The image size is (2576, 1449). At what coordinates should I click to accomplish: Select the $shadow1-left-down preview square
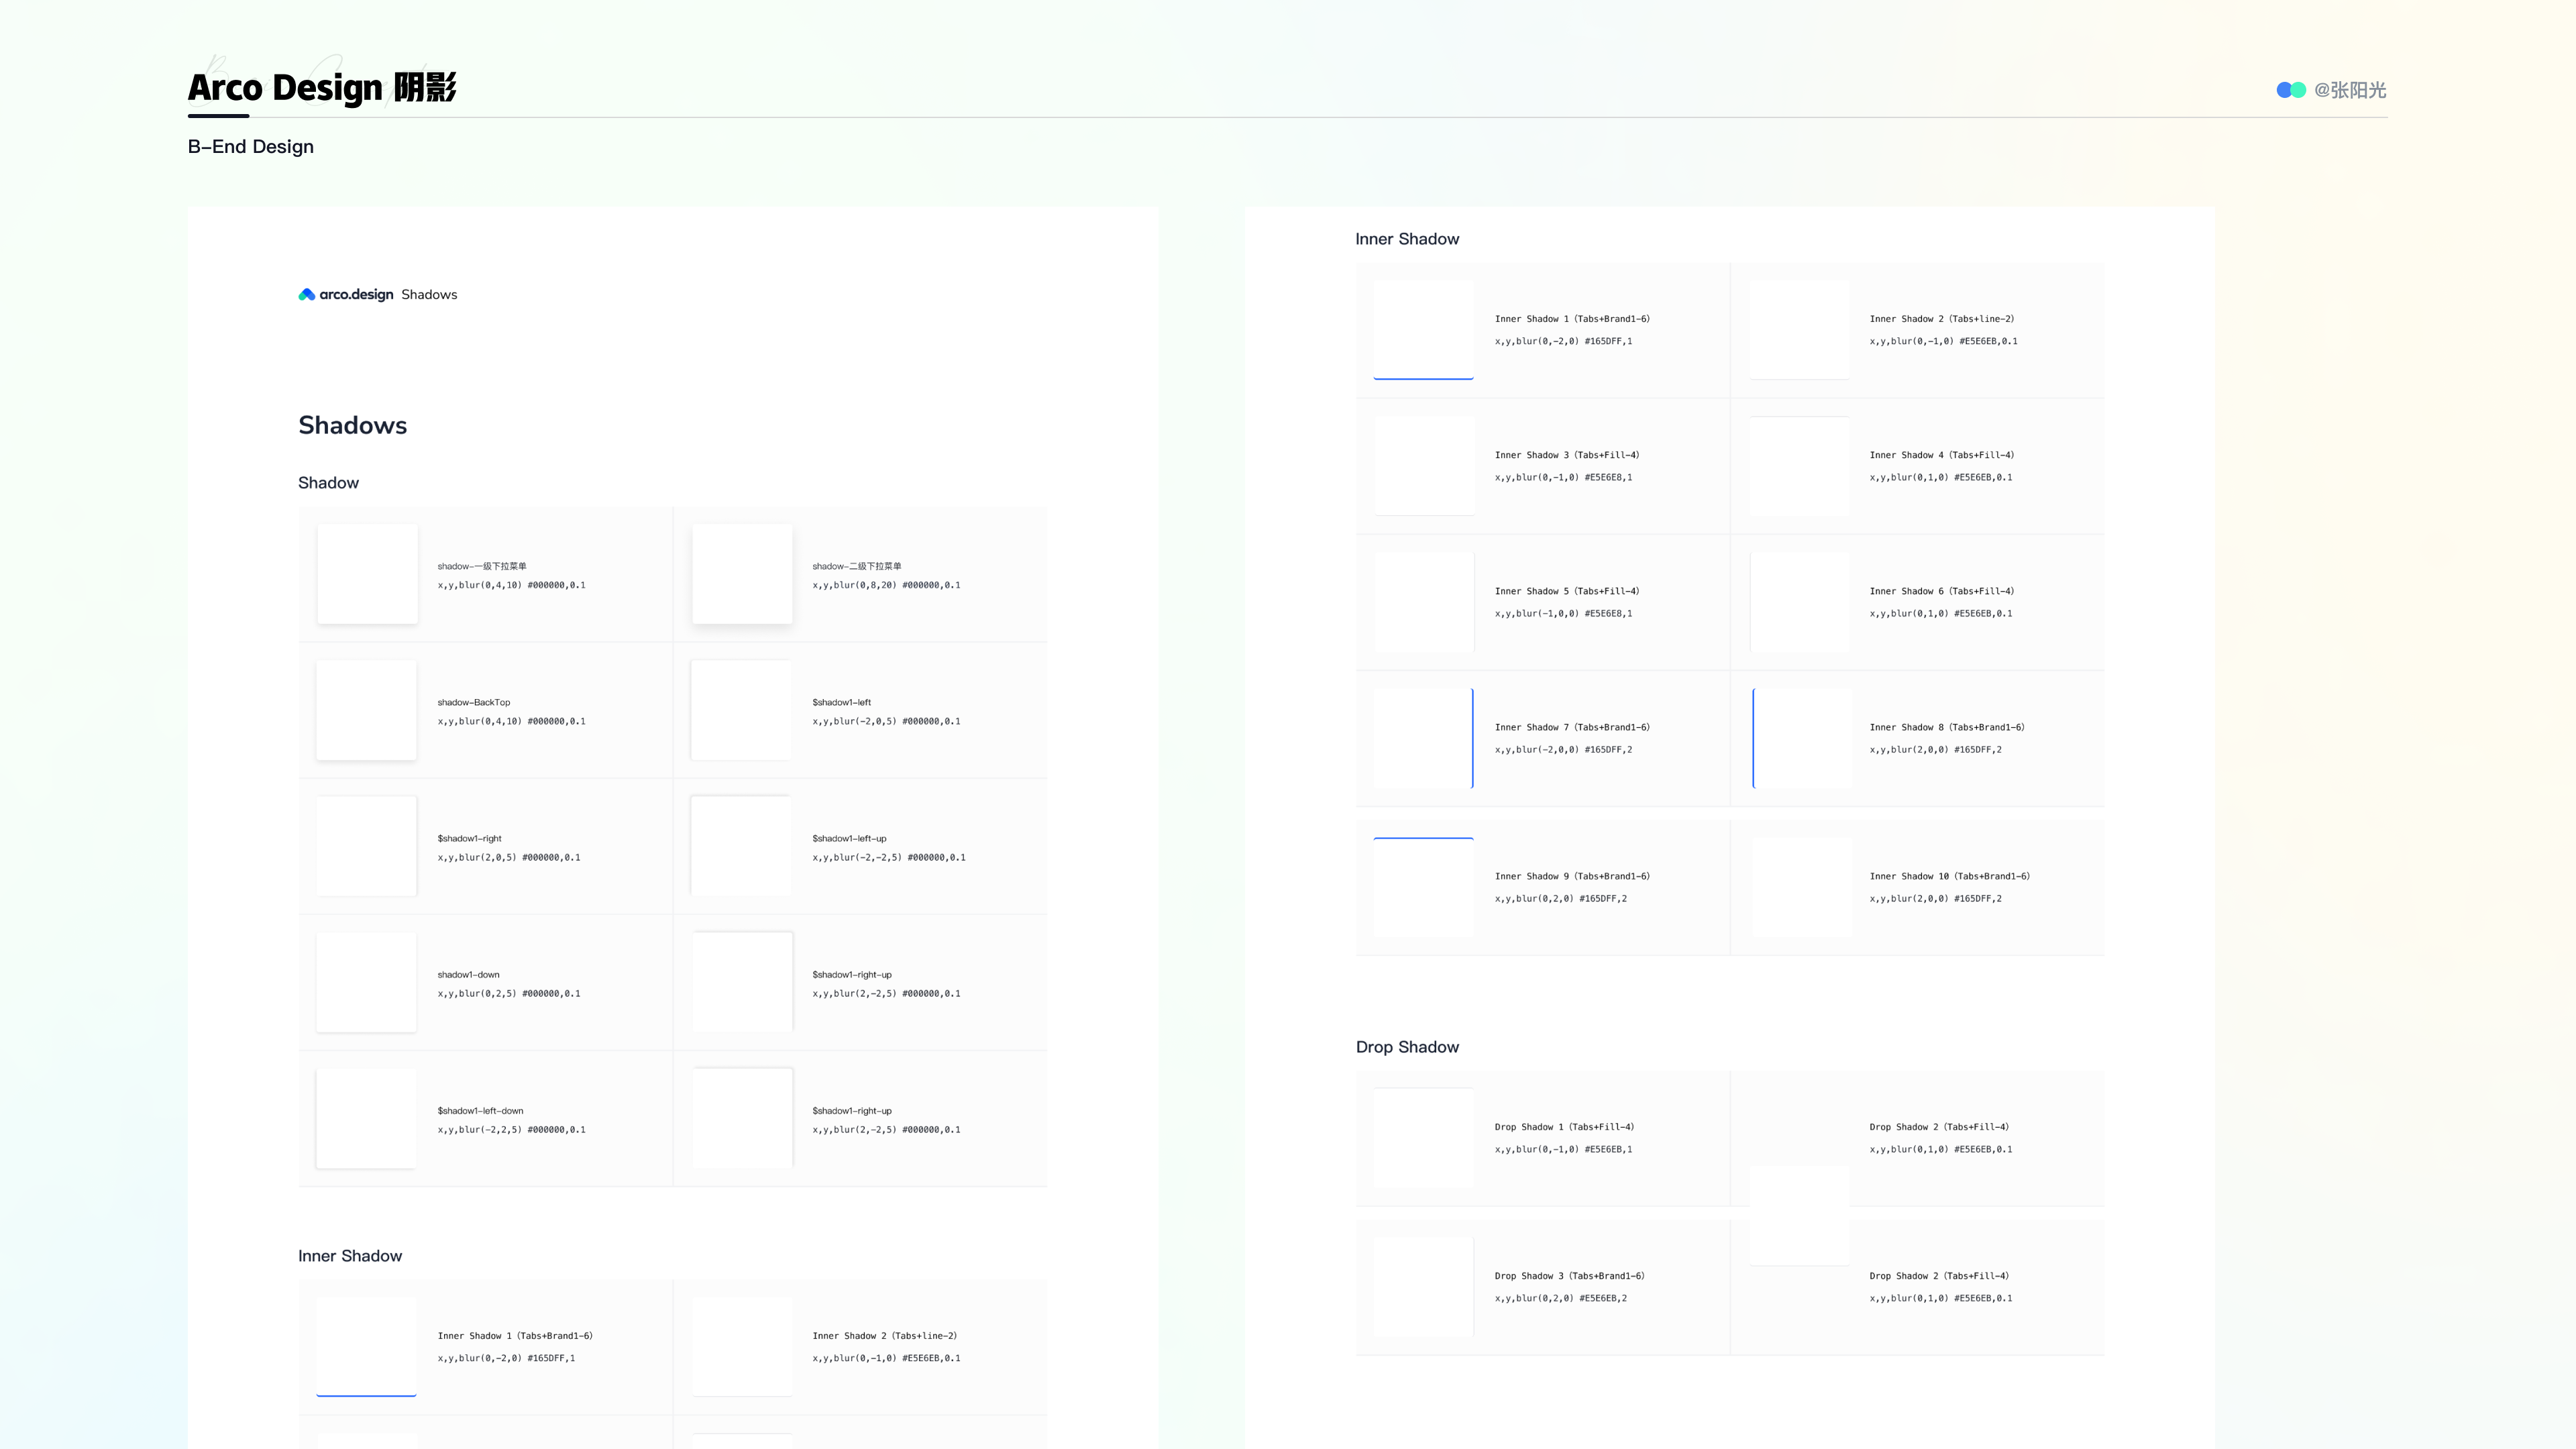[366, 1118]
